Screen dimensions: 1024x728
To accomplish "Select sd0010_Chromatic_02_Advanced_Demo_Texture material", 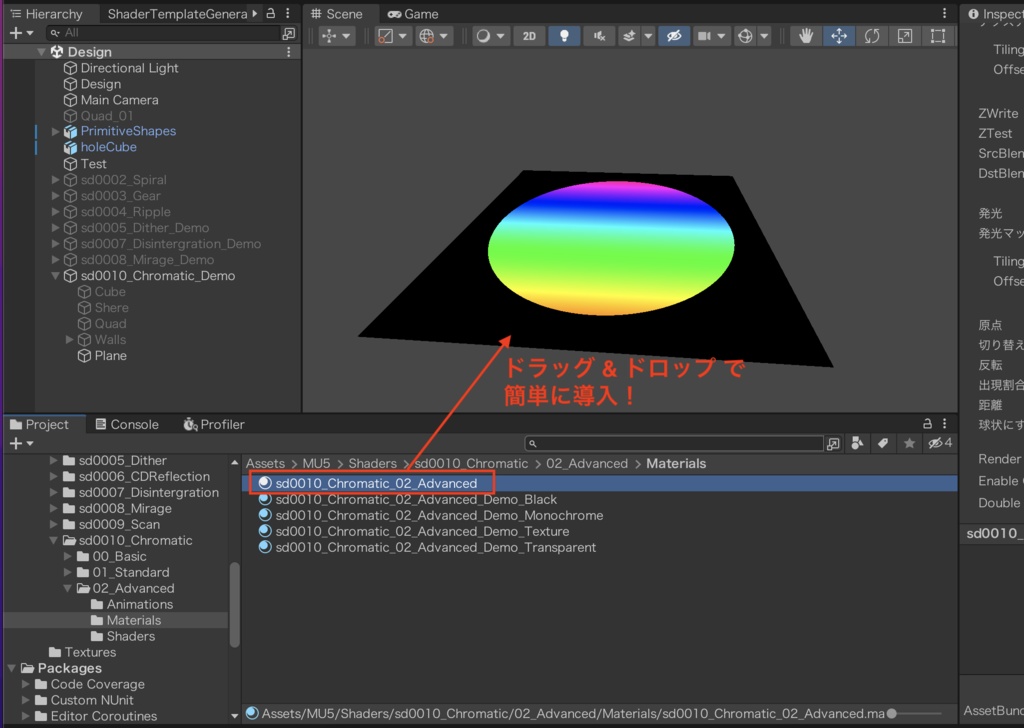I will (x=422, y=531).
